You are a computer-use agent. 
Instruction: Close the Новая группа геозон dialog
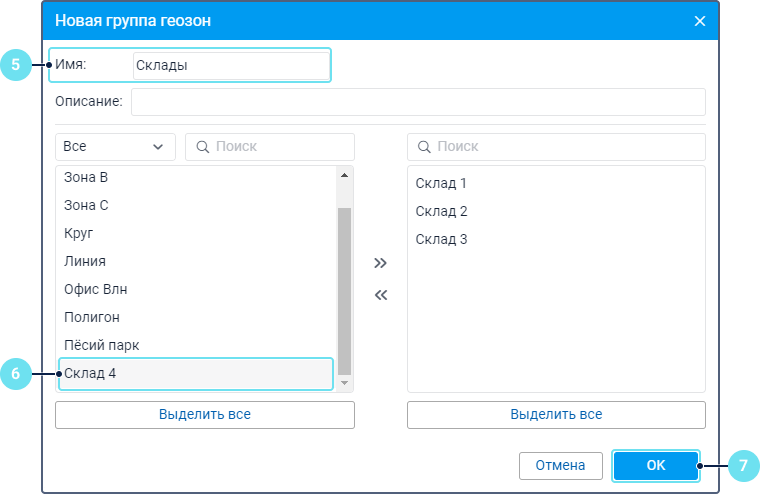click(700, 21)
